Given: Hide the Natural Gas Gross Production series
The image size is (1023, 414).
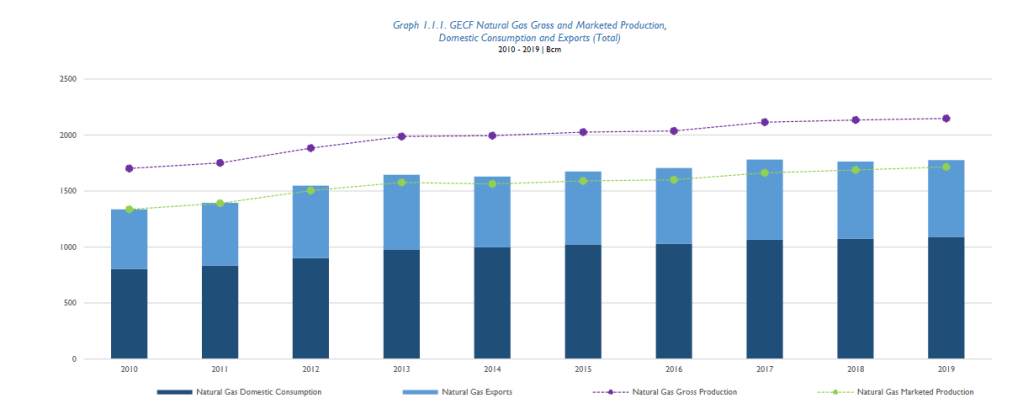Looking at the screenshot, I should click(685, 392).
